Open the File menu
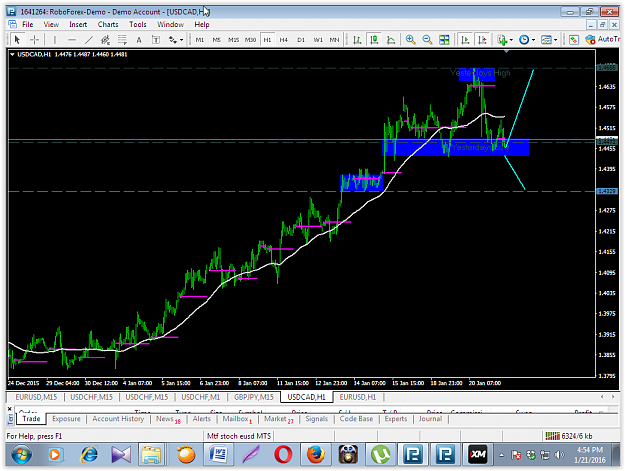The image size is (625, 471). pyautogui.click(x=28, y=24)
